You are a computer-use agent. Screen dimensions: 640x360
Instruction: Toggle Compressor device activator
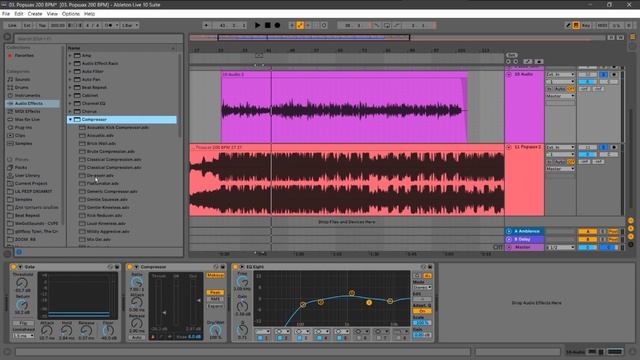[x=130, y=267]
